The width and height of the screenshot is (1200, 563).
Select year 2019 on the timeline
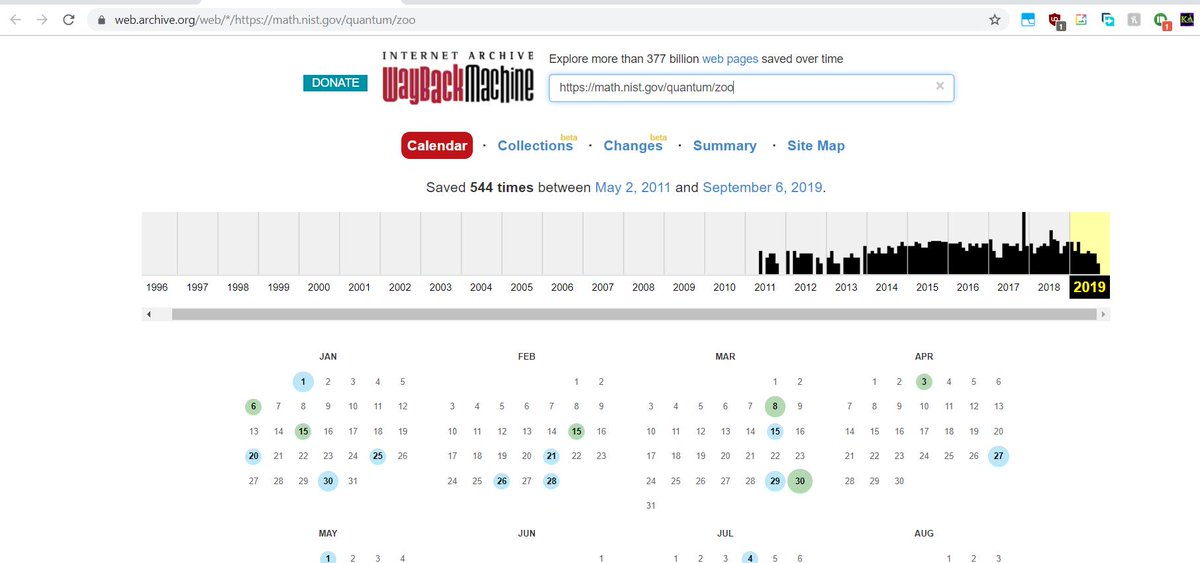coord(1090,287)
